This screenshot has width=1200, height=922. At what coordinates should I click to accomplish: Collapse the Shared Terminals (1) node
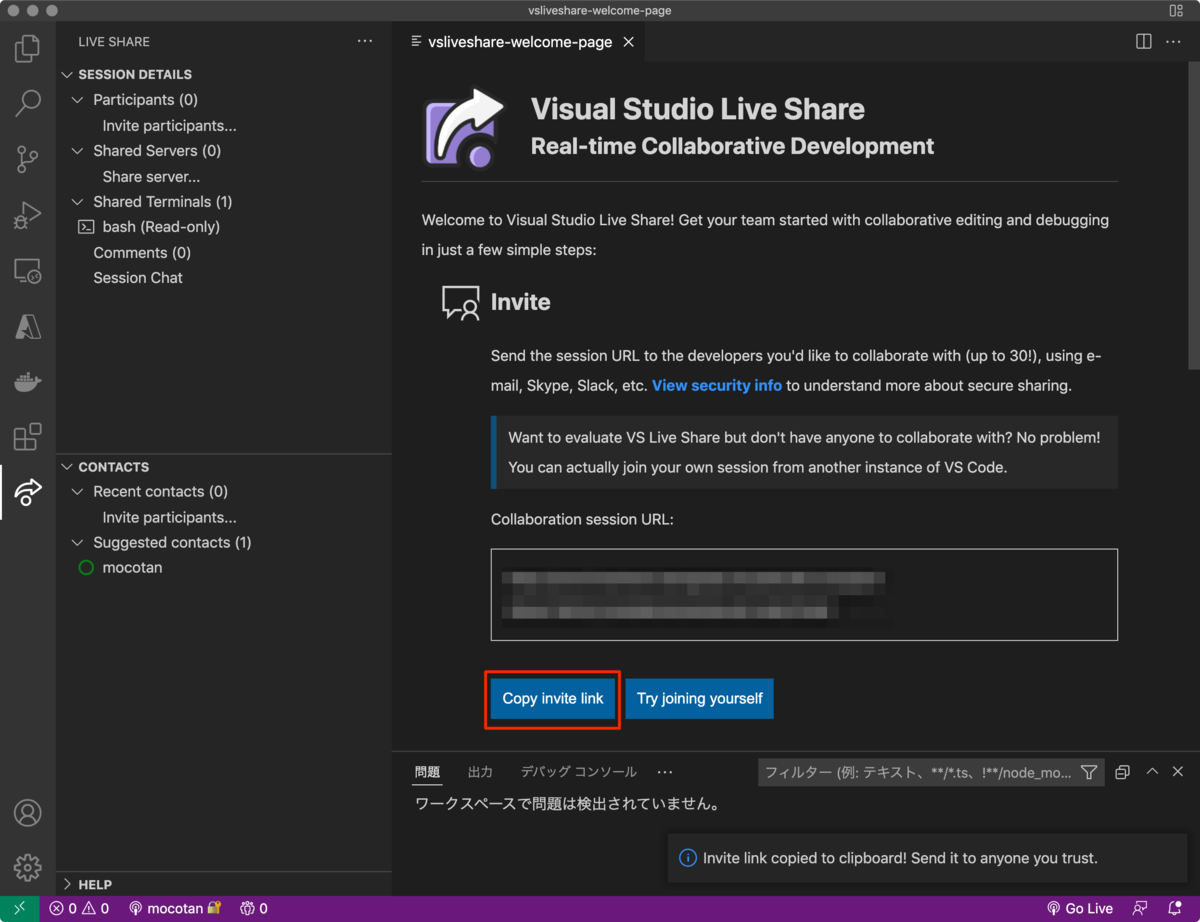tap(78, 202)
